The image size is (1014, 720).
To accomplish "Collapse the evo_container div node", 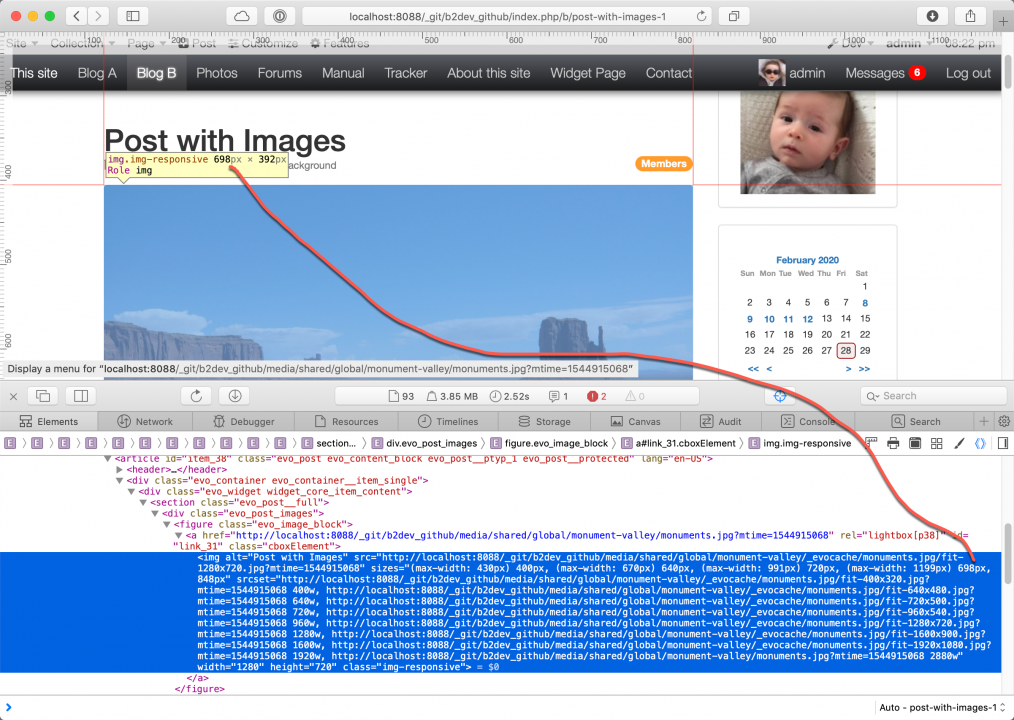I will click(x=119, y=481).
